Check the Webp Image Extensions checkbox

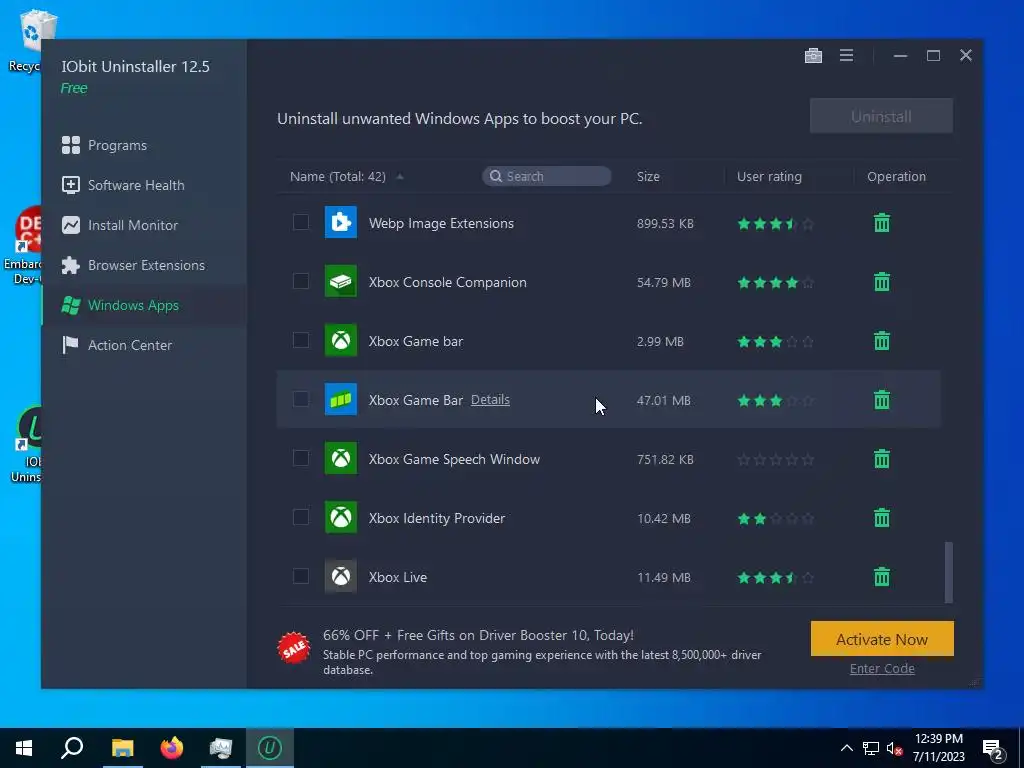click(300, 222)
